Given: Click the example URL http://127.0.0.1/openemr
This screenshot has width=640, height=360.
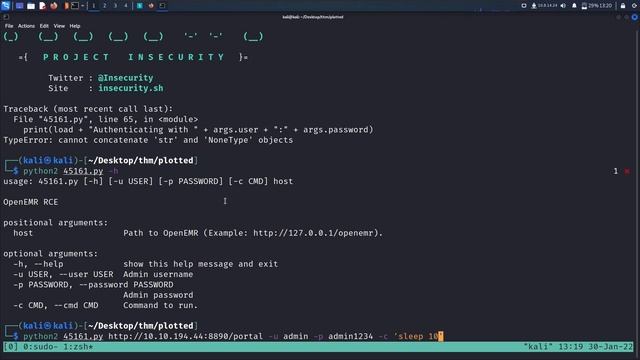Looking at the screenshot, I should 313,233.
